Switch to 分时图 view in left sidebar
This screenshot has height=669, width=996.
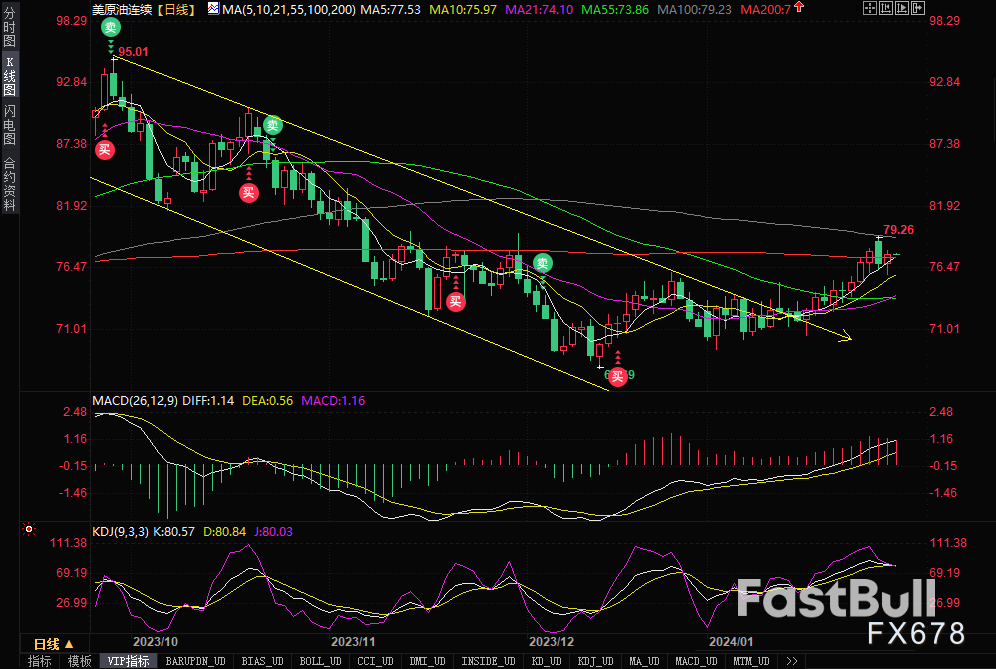click(x=10, y=31)
